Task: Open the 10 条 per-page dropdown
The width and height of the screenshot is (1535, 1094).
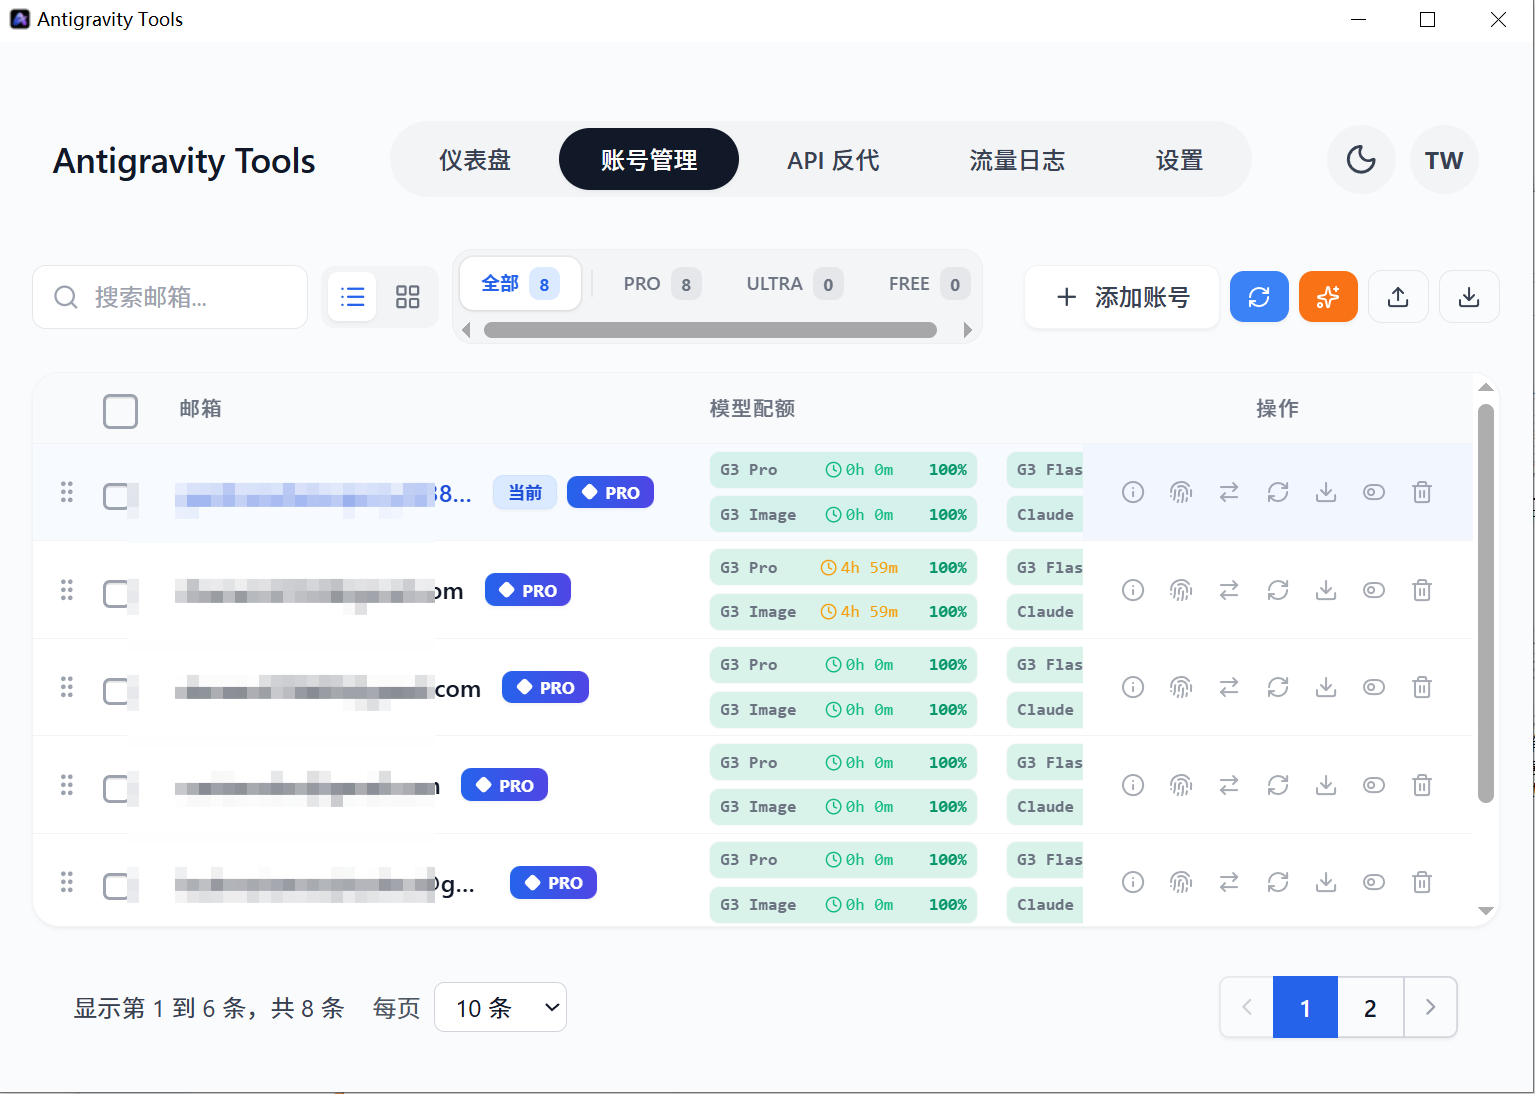Action: click(501, 1007)
